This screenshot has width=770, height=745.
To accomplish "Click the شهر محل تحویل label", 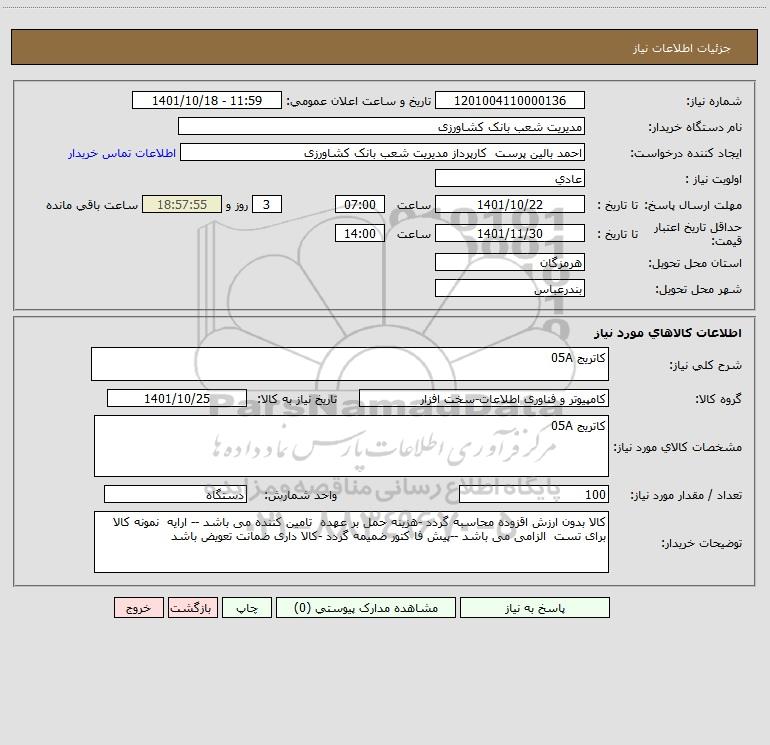I will tap(698, 289).
